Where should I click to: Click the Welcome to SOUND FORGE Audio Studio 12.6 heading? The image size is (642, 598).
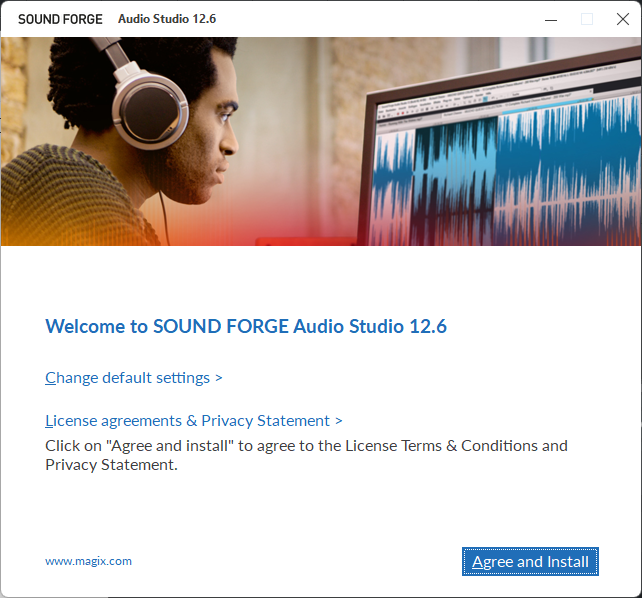click(246, 326)
